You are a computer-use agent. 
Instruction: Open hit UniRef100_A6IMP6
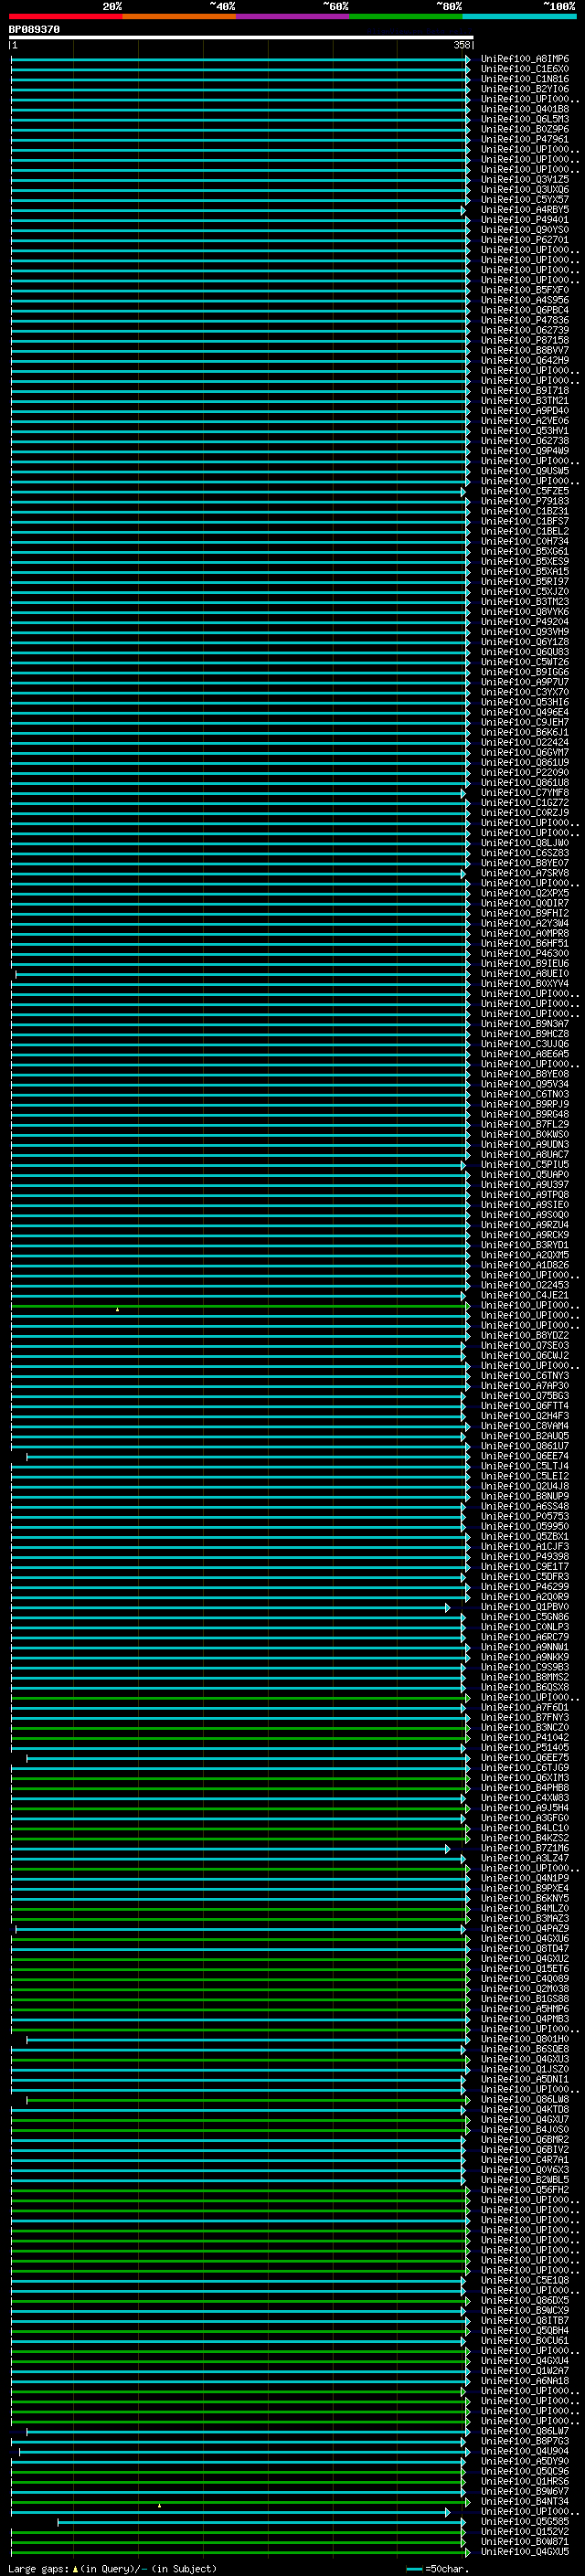pos(524,59)
